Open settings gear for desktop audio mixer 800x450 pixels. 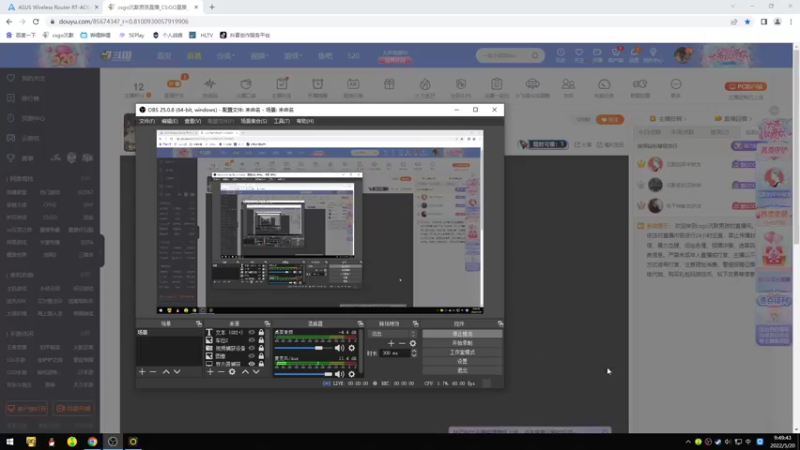(x=352, y=348)
